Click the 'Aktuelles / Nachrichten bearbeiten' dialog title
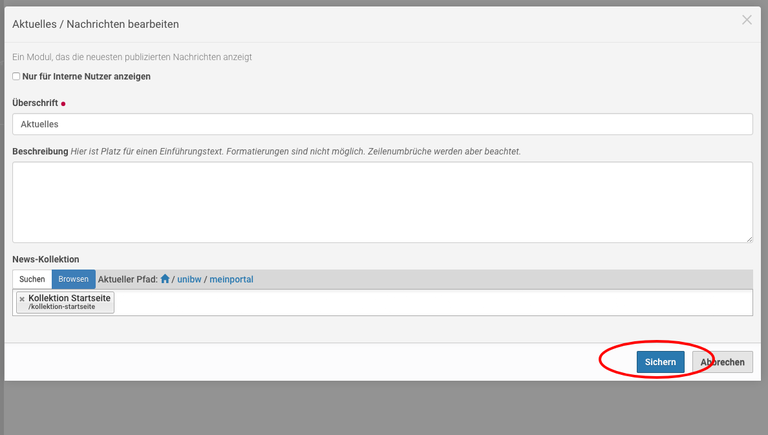Image resolution: width=768 pixels, height=435 pixels. point(96,24)
